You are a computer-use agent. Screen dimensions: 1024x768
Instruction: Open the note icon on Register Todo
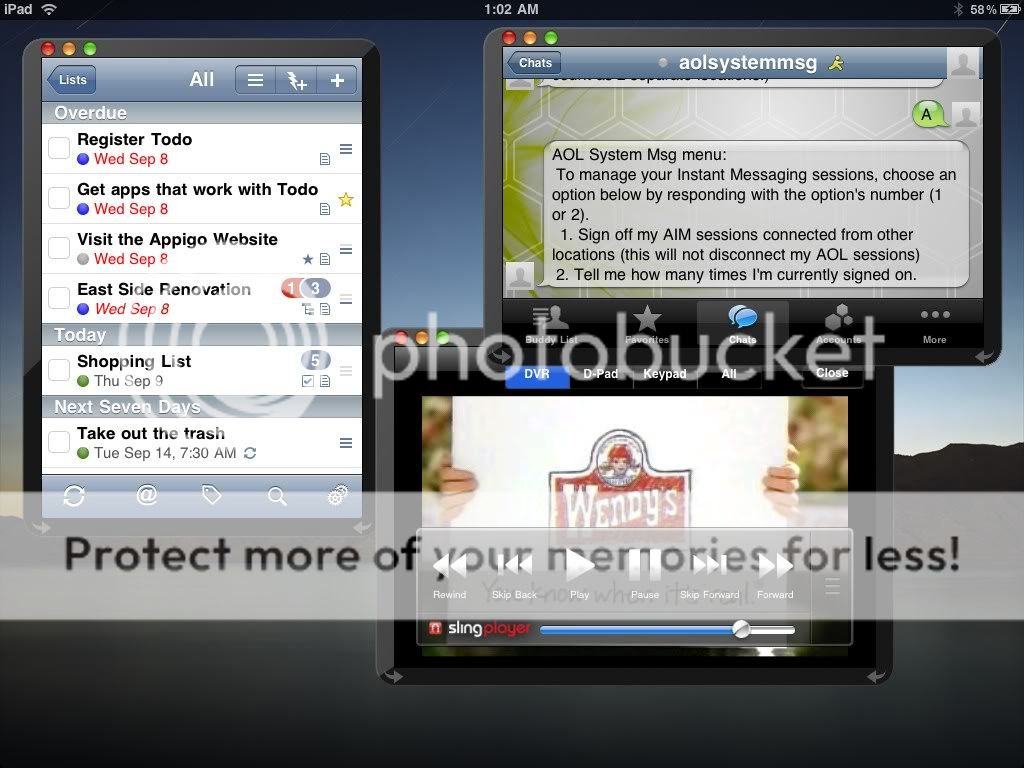pos(325,159)
